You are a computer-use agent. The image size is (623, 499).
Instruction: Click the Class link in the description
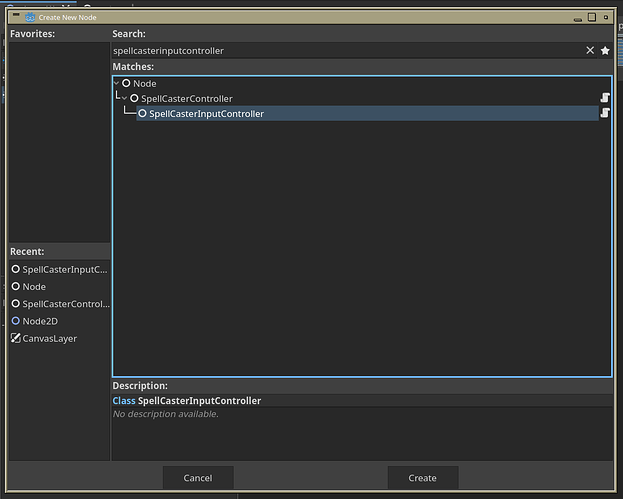124,401
